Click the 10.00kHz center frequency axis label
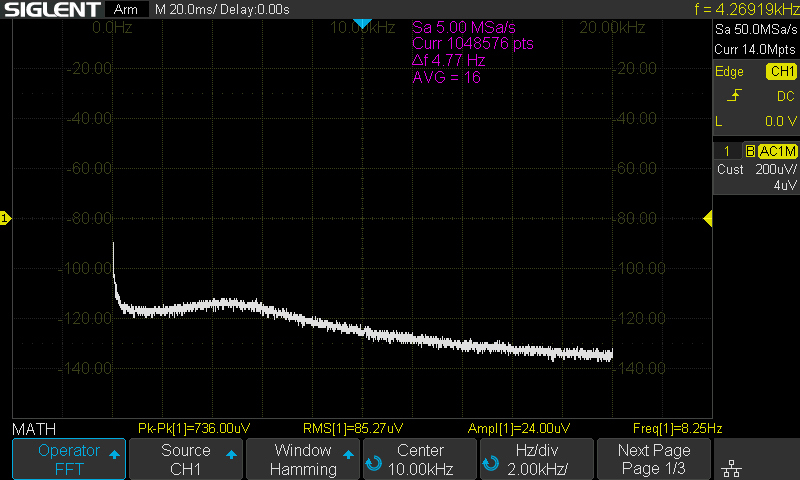The width and height of the screenshot is (800, 480). tap(363, 28)
